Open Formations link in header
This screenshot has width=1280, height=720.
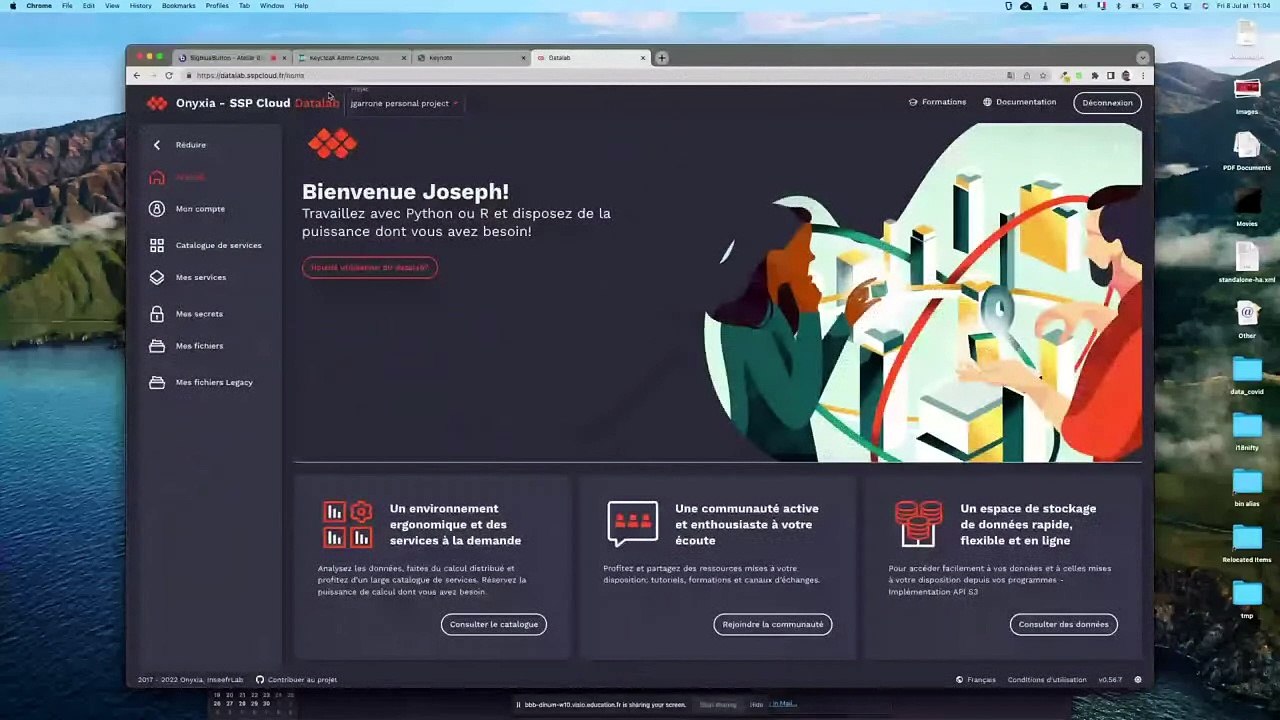937,102
